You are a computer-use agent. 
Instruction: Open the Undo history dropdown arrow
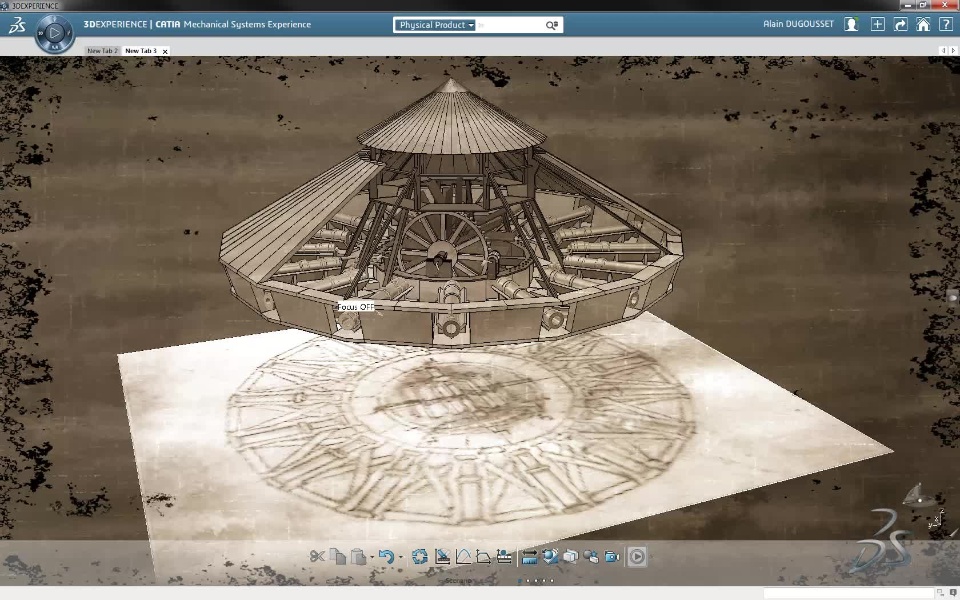401,557
